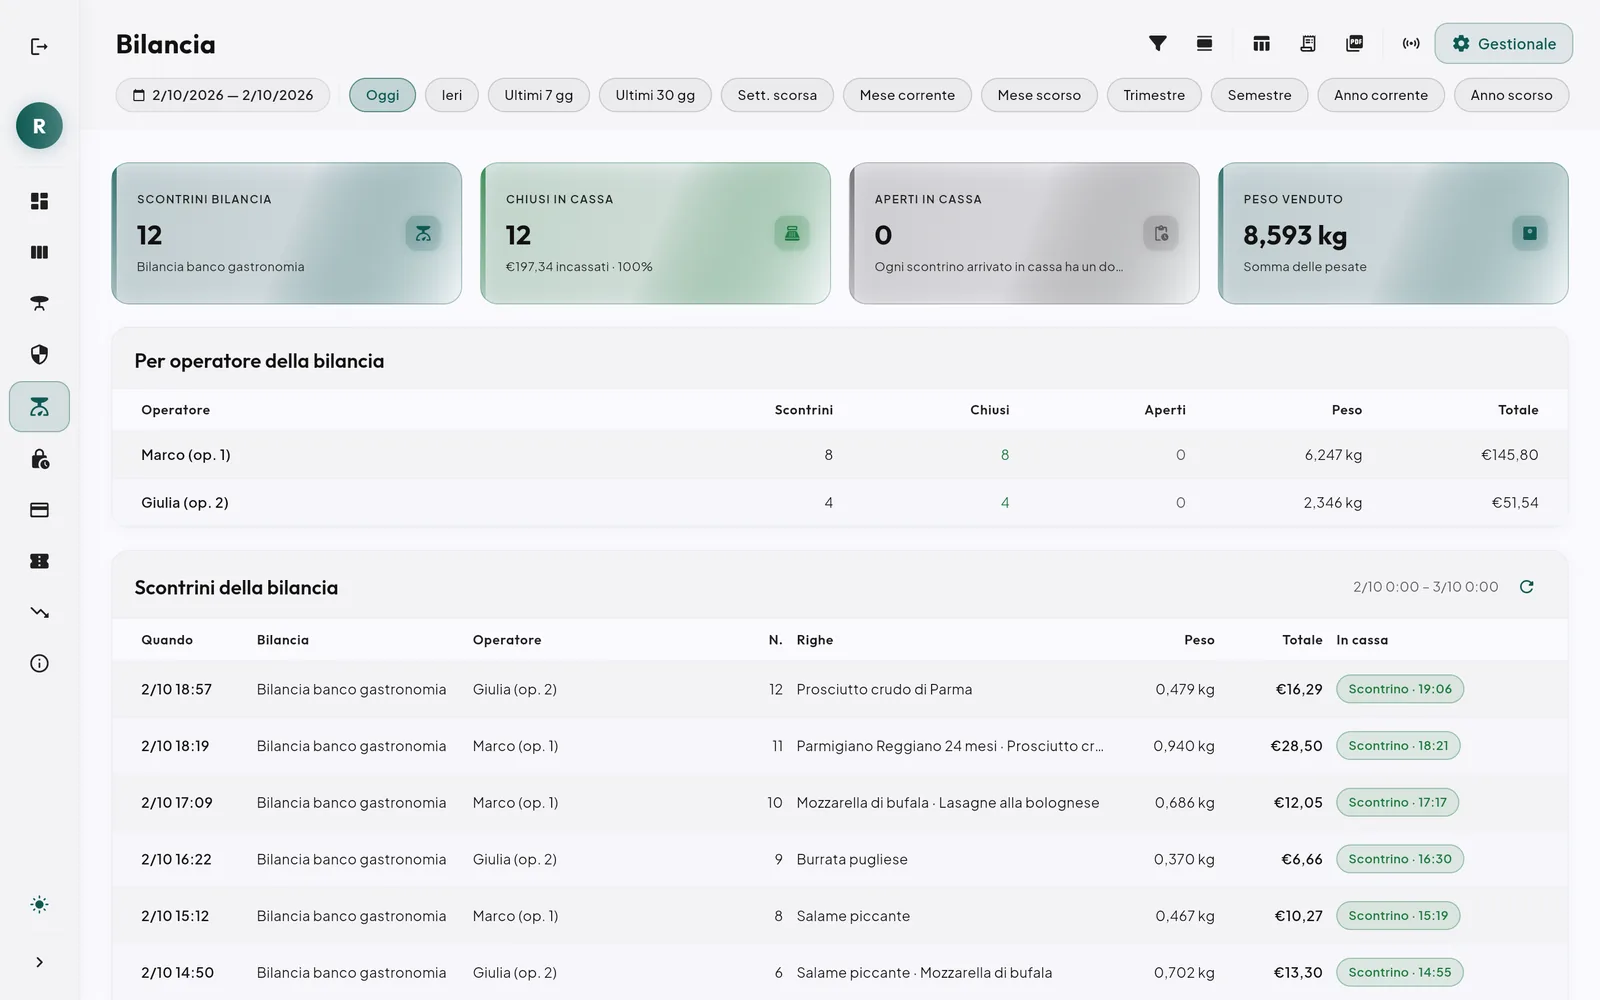The image size is (1600, 1000).
Task: Pick the Trimestre period chip
Action: 1154,95
